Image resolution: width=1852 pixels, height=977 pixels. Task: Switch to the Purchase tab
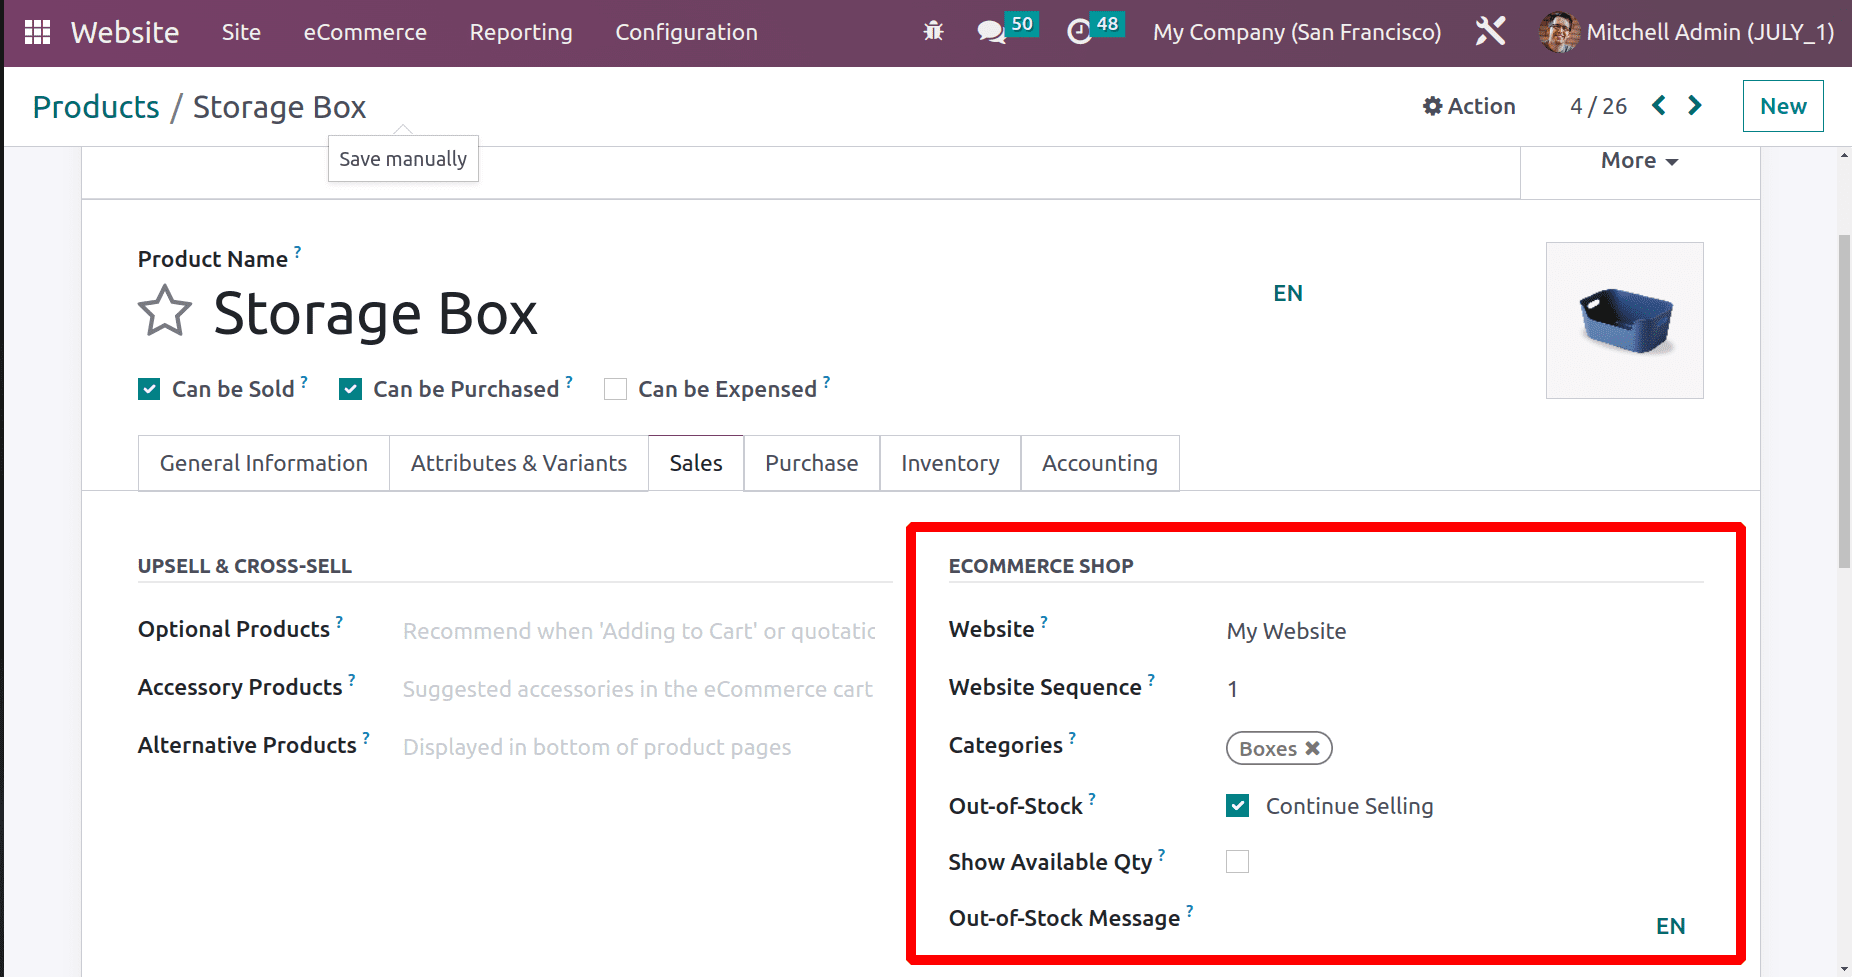click(x=812, y=463)
